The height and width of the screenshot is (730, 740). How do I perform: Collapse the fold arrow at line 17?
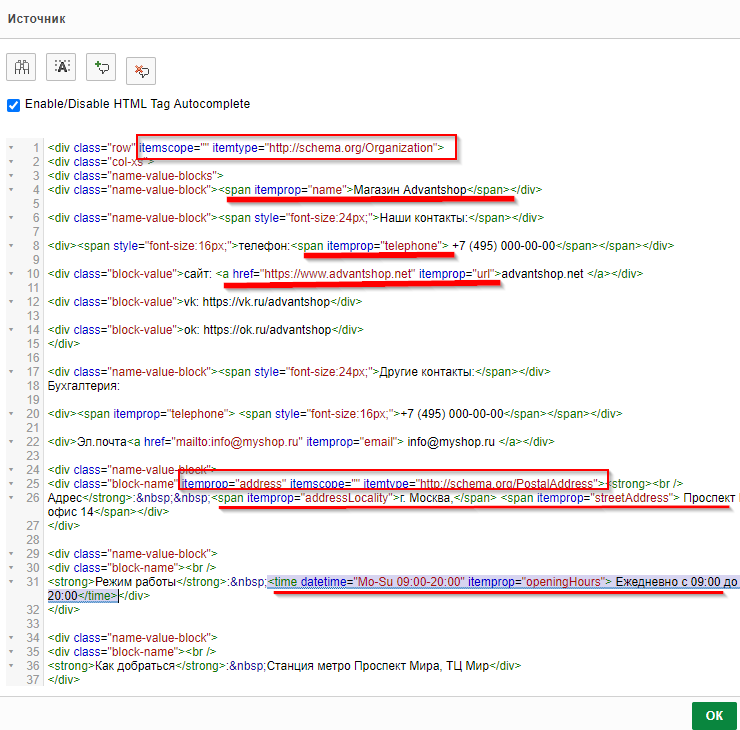click(11, 371)
